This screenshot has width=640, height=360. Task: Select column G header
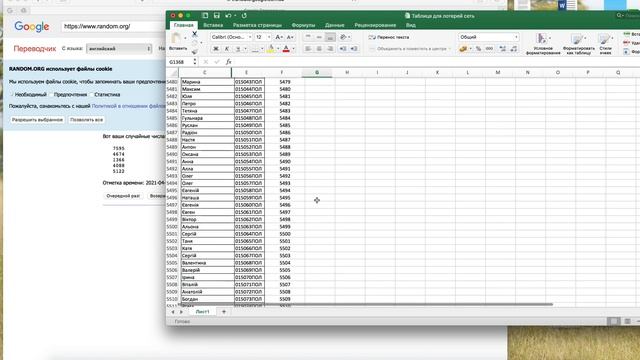coord(317,72)
